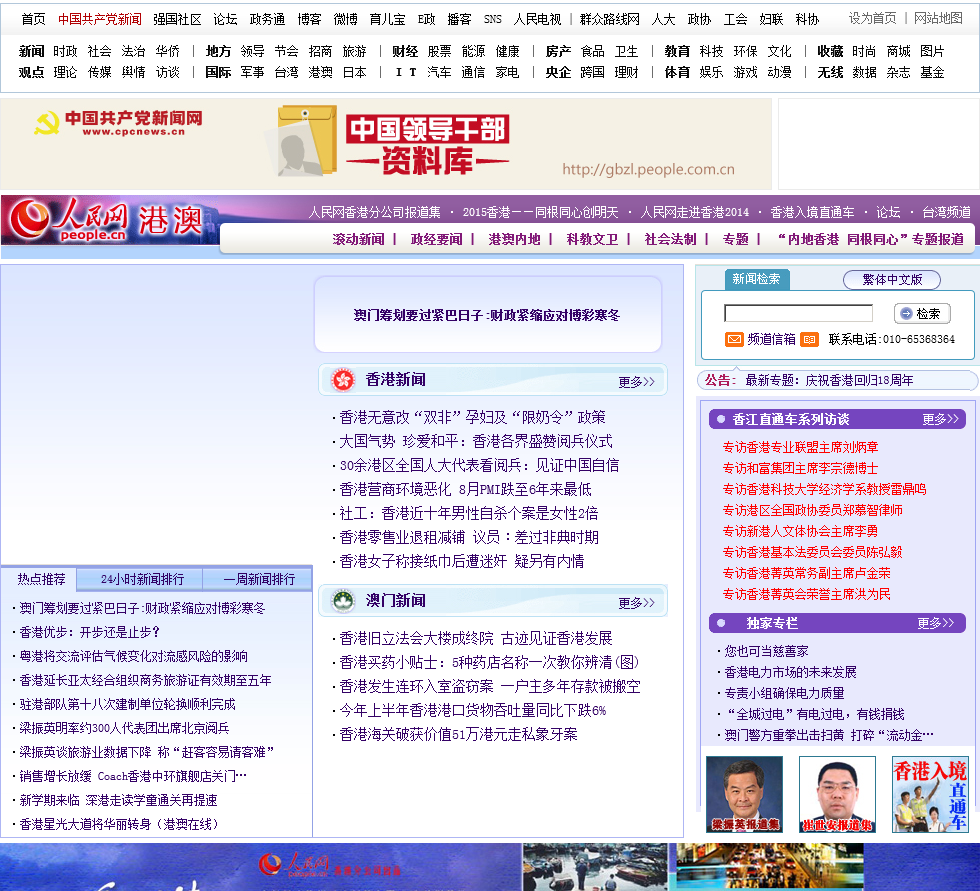Screen dimensions: 980x891
Task: Open 香港零售业退租减铺 article
Action: tap(469, 537)
